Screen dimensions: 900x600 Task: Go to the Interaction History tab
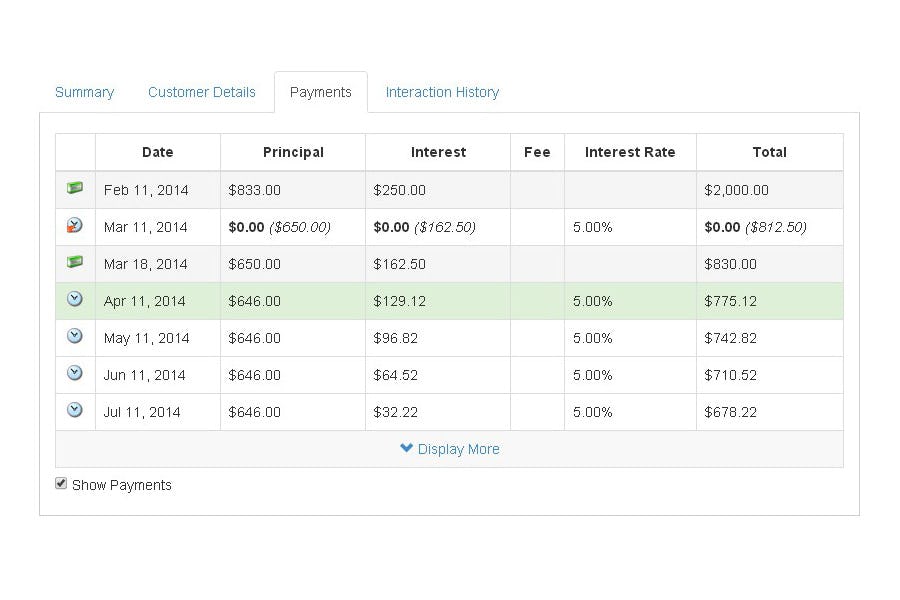(x=442, y=92)
